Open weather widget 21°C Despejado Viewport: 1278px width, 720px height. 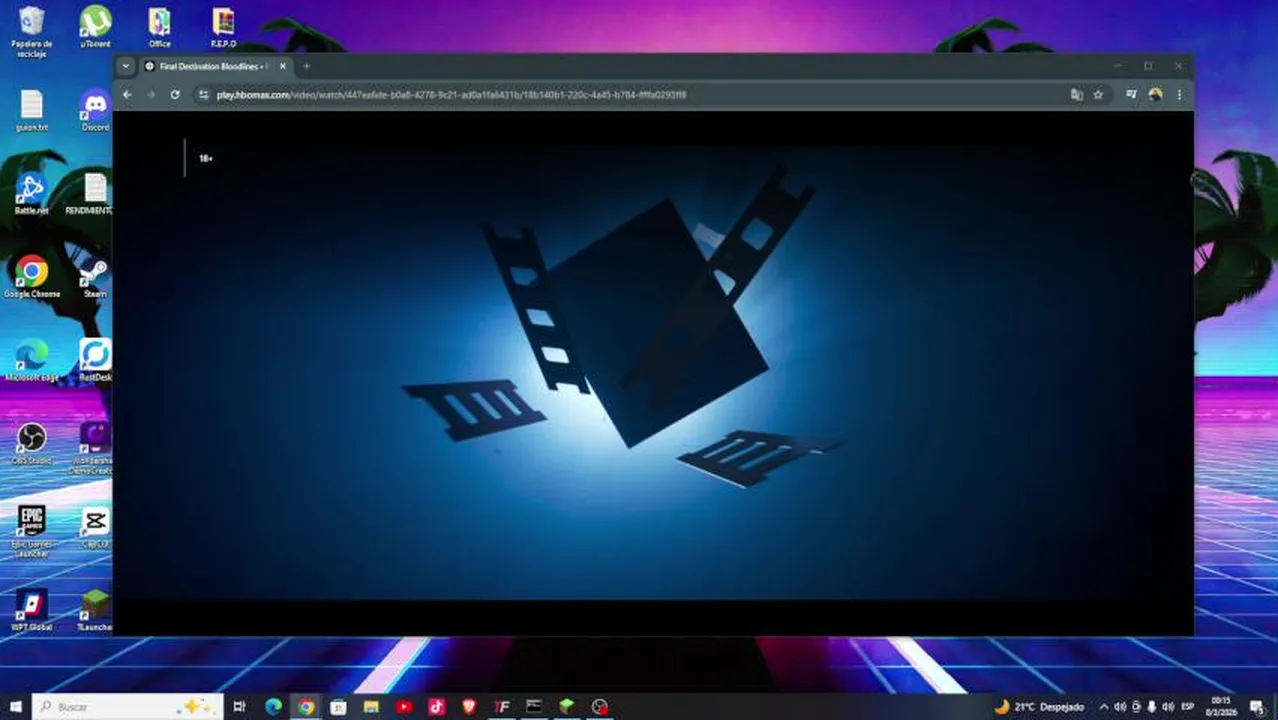tap(1038, 706)
